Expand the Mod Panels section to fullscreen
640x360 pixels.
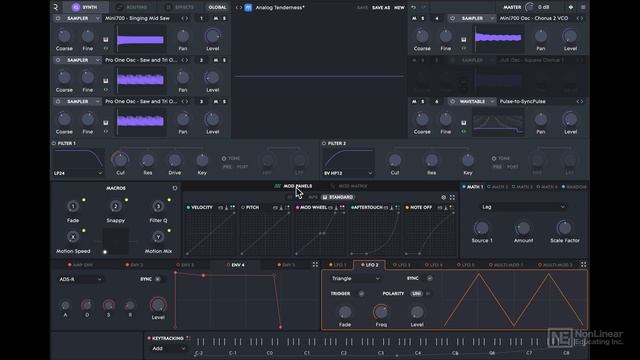point(452,198)
